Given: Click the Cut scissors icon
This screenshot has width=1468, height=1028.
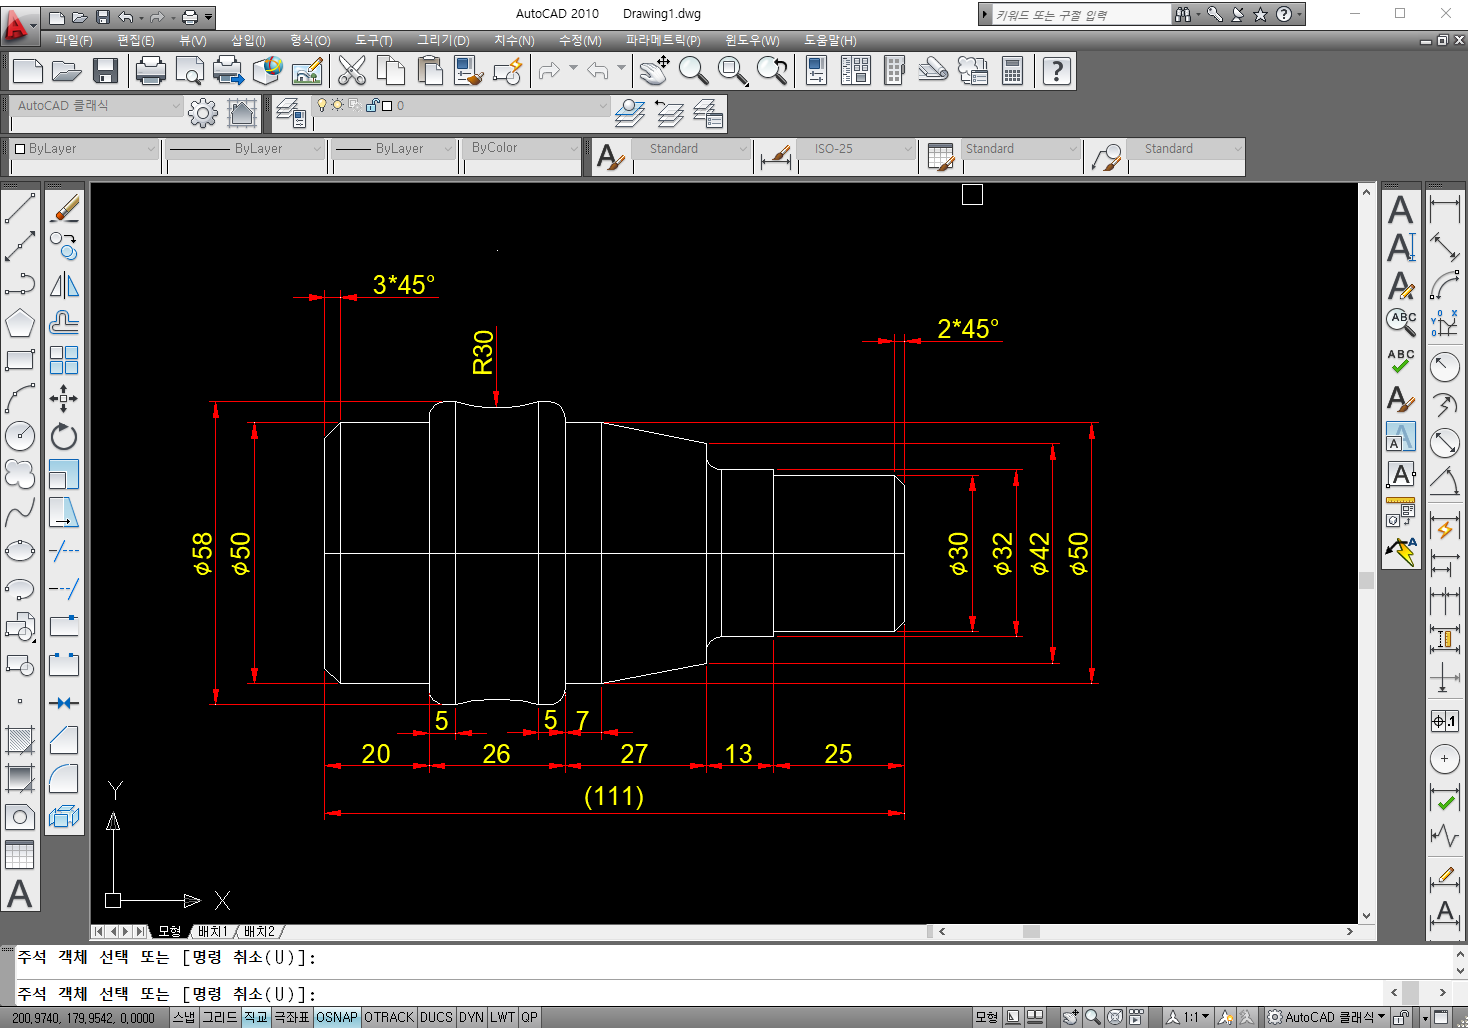Looking at the screenshot, I should (352, 71).
